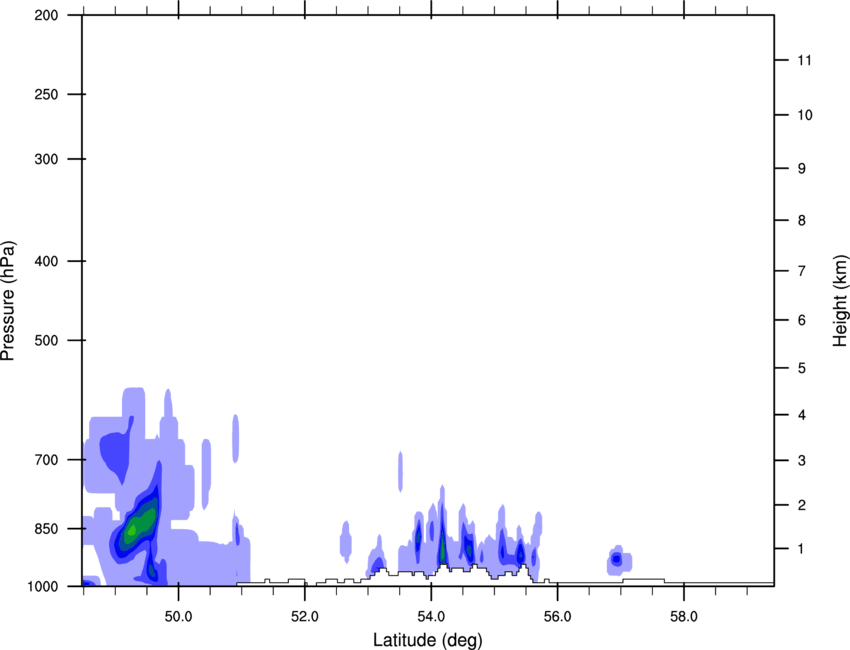
Task: Click the dark blue patch near 700 hPa
Action: (117, 453)
